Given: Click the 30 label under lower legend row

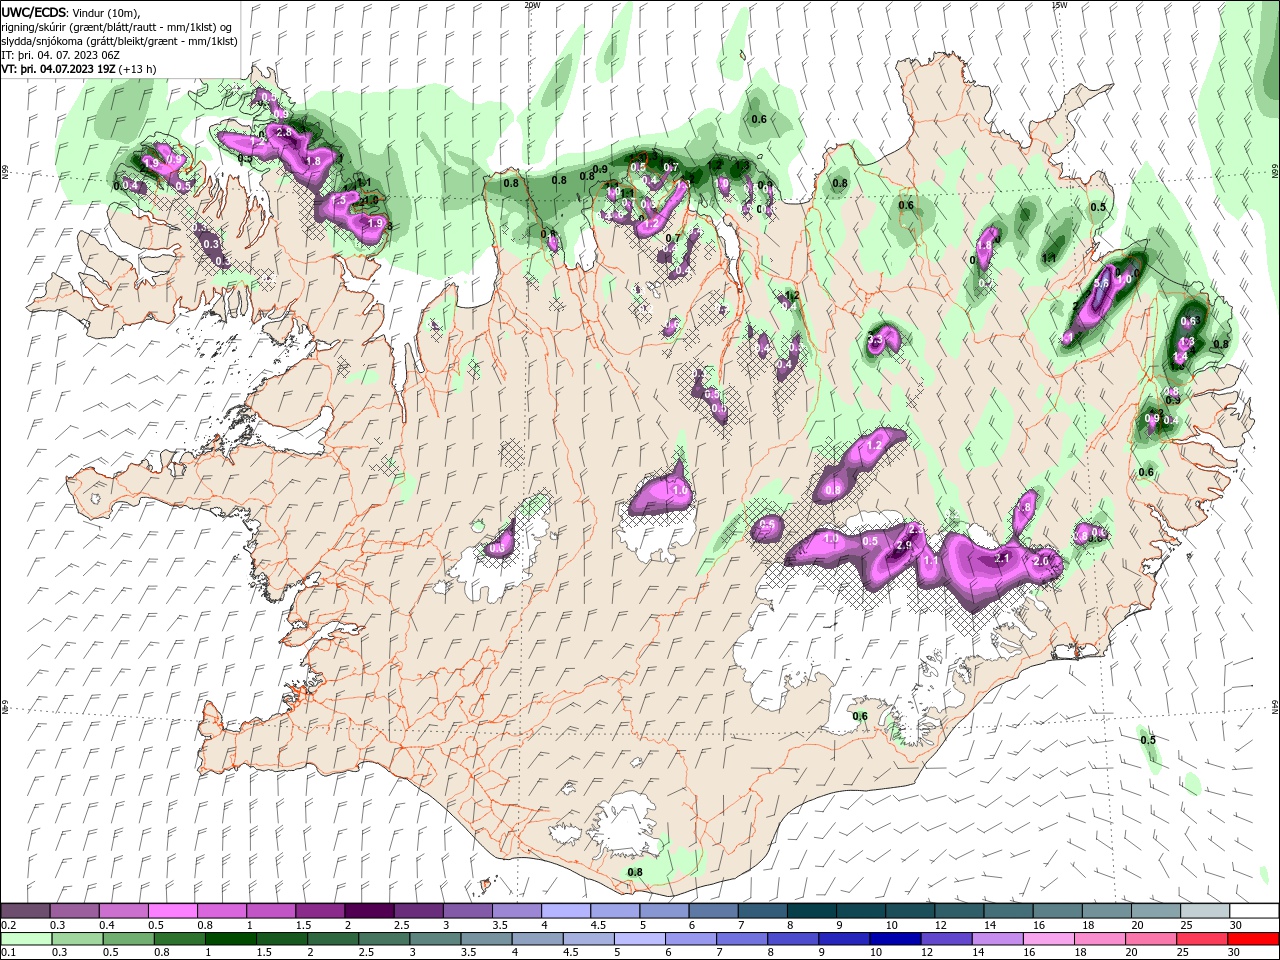Looking at the screenshot, I should (x=1236, y=953).
